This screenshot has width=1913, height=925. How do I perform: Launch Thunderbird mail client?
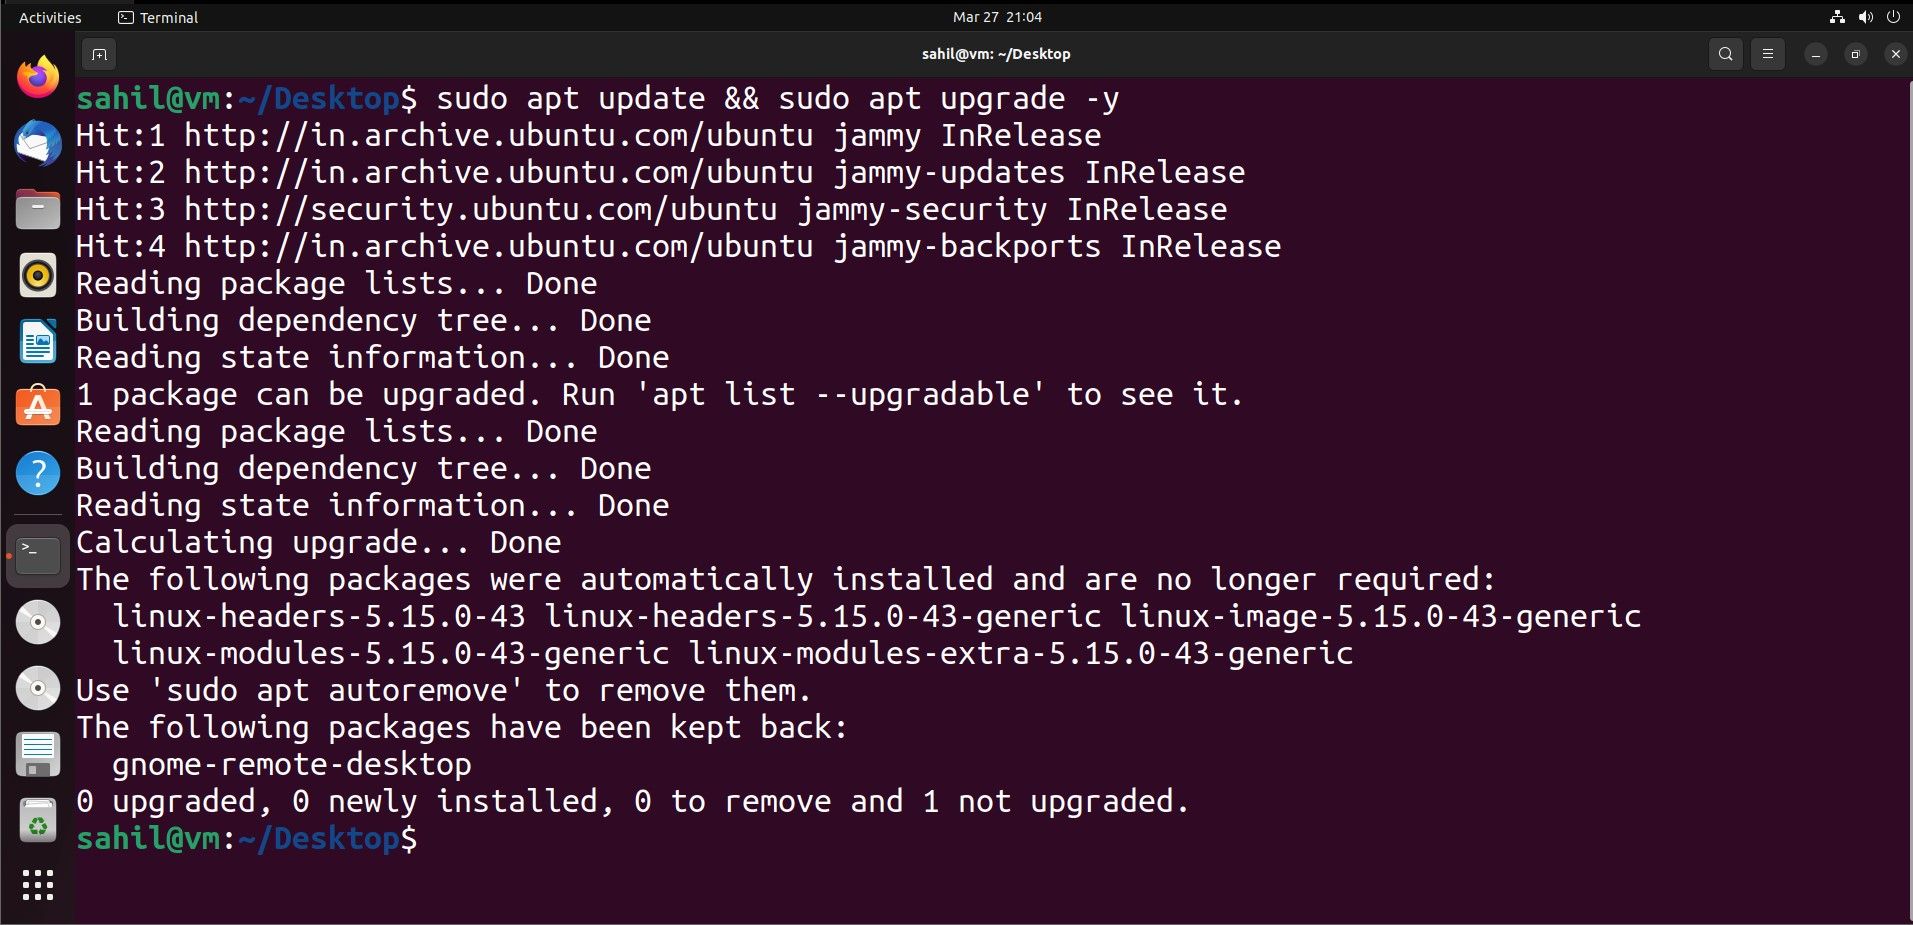pyautogui.click(x=37, y=143)
